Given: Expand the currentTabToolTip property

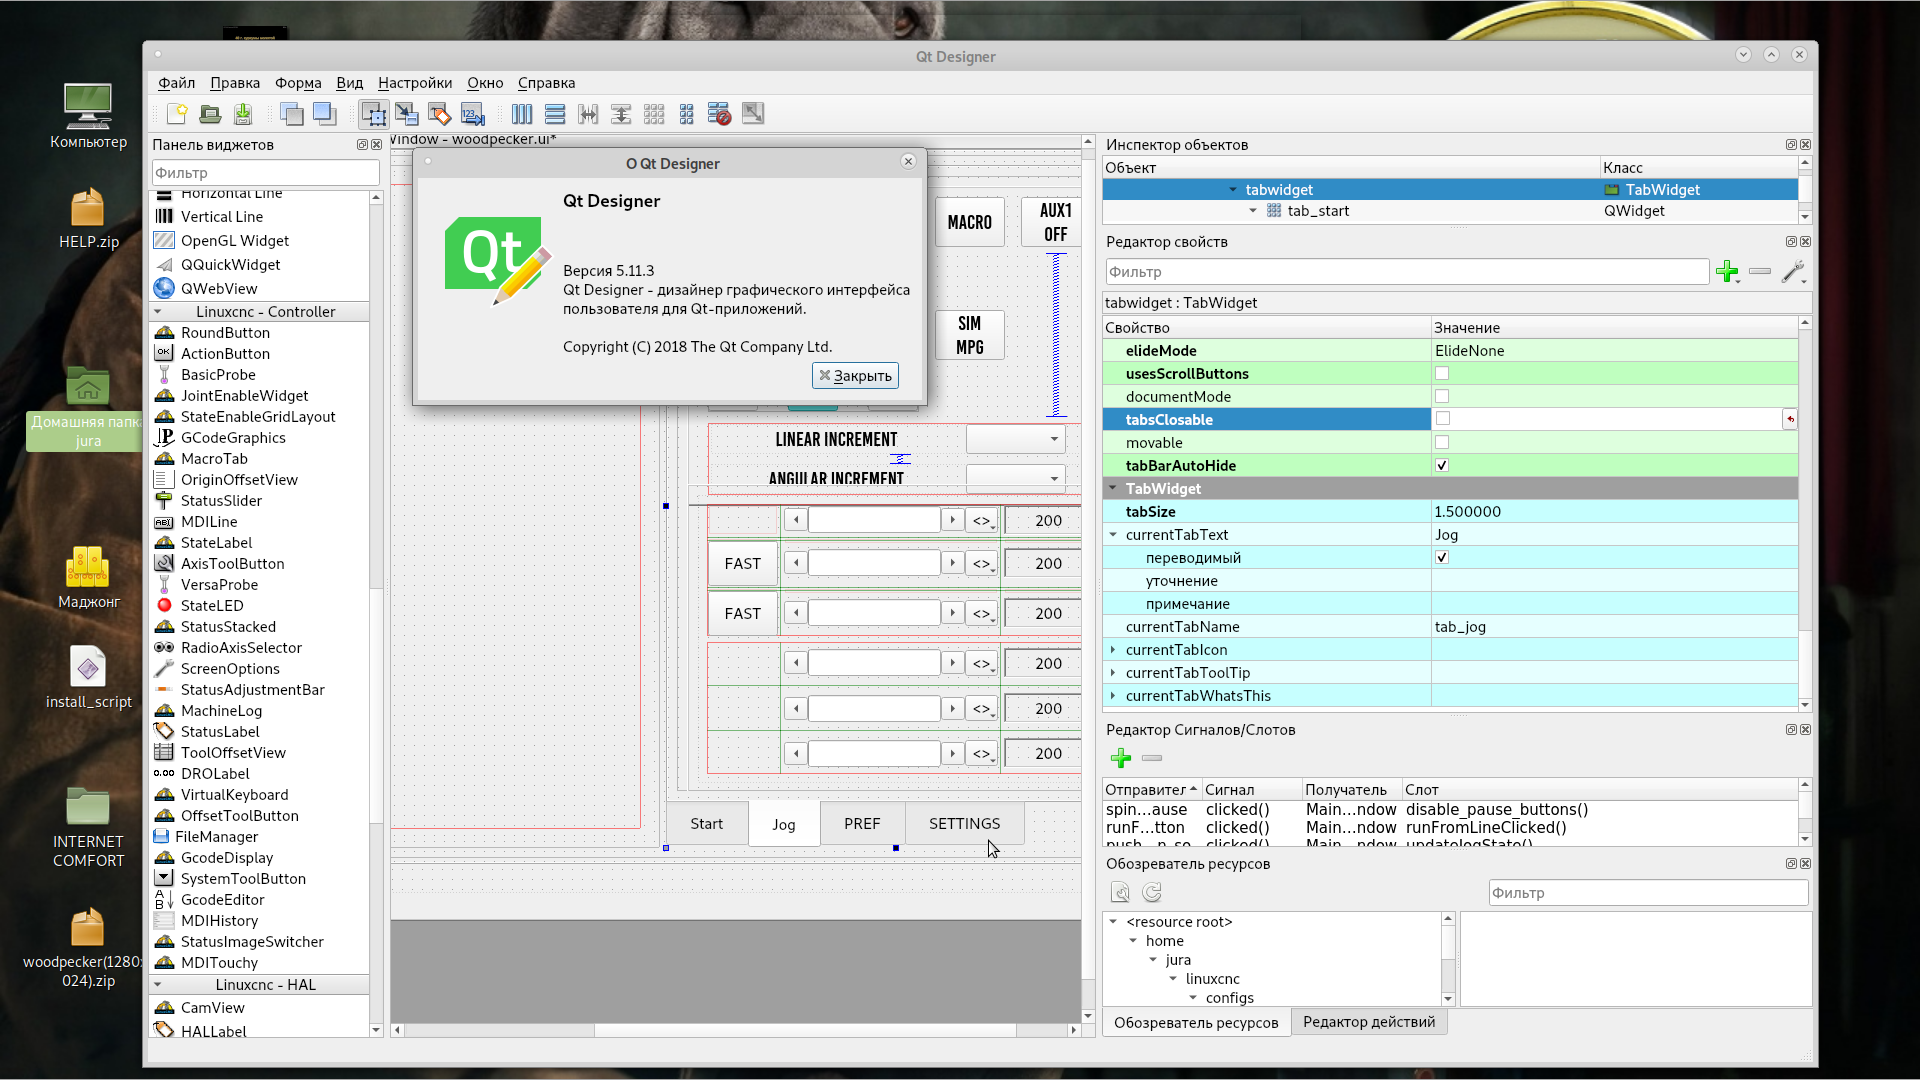Looking at the screenshot, I should (x=1112, y=672).
